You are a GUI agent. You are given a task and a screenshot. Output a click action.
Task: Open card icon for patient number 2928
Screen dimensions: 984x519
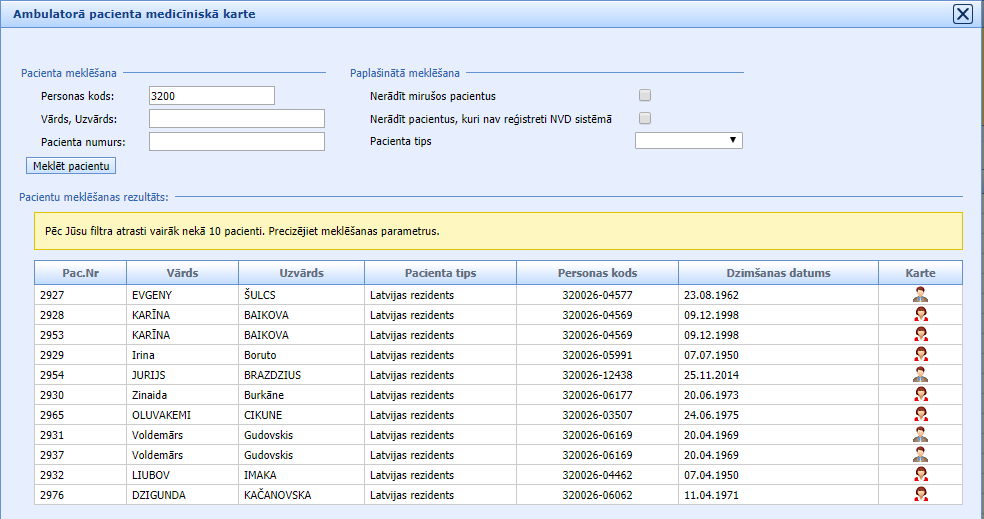coord(920,314)
